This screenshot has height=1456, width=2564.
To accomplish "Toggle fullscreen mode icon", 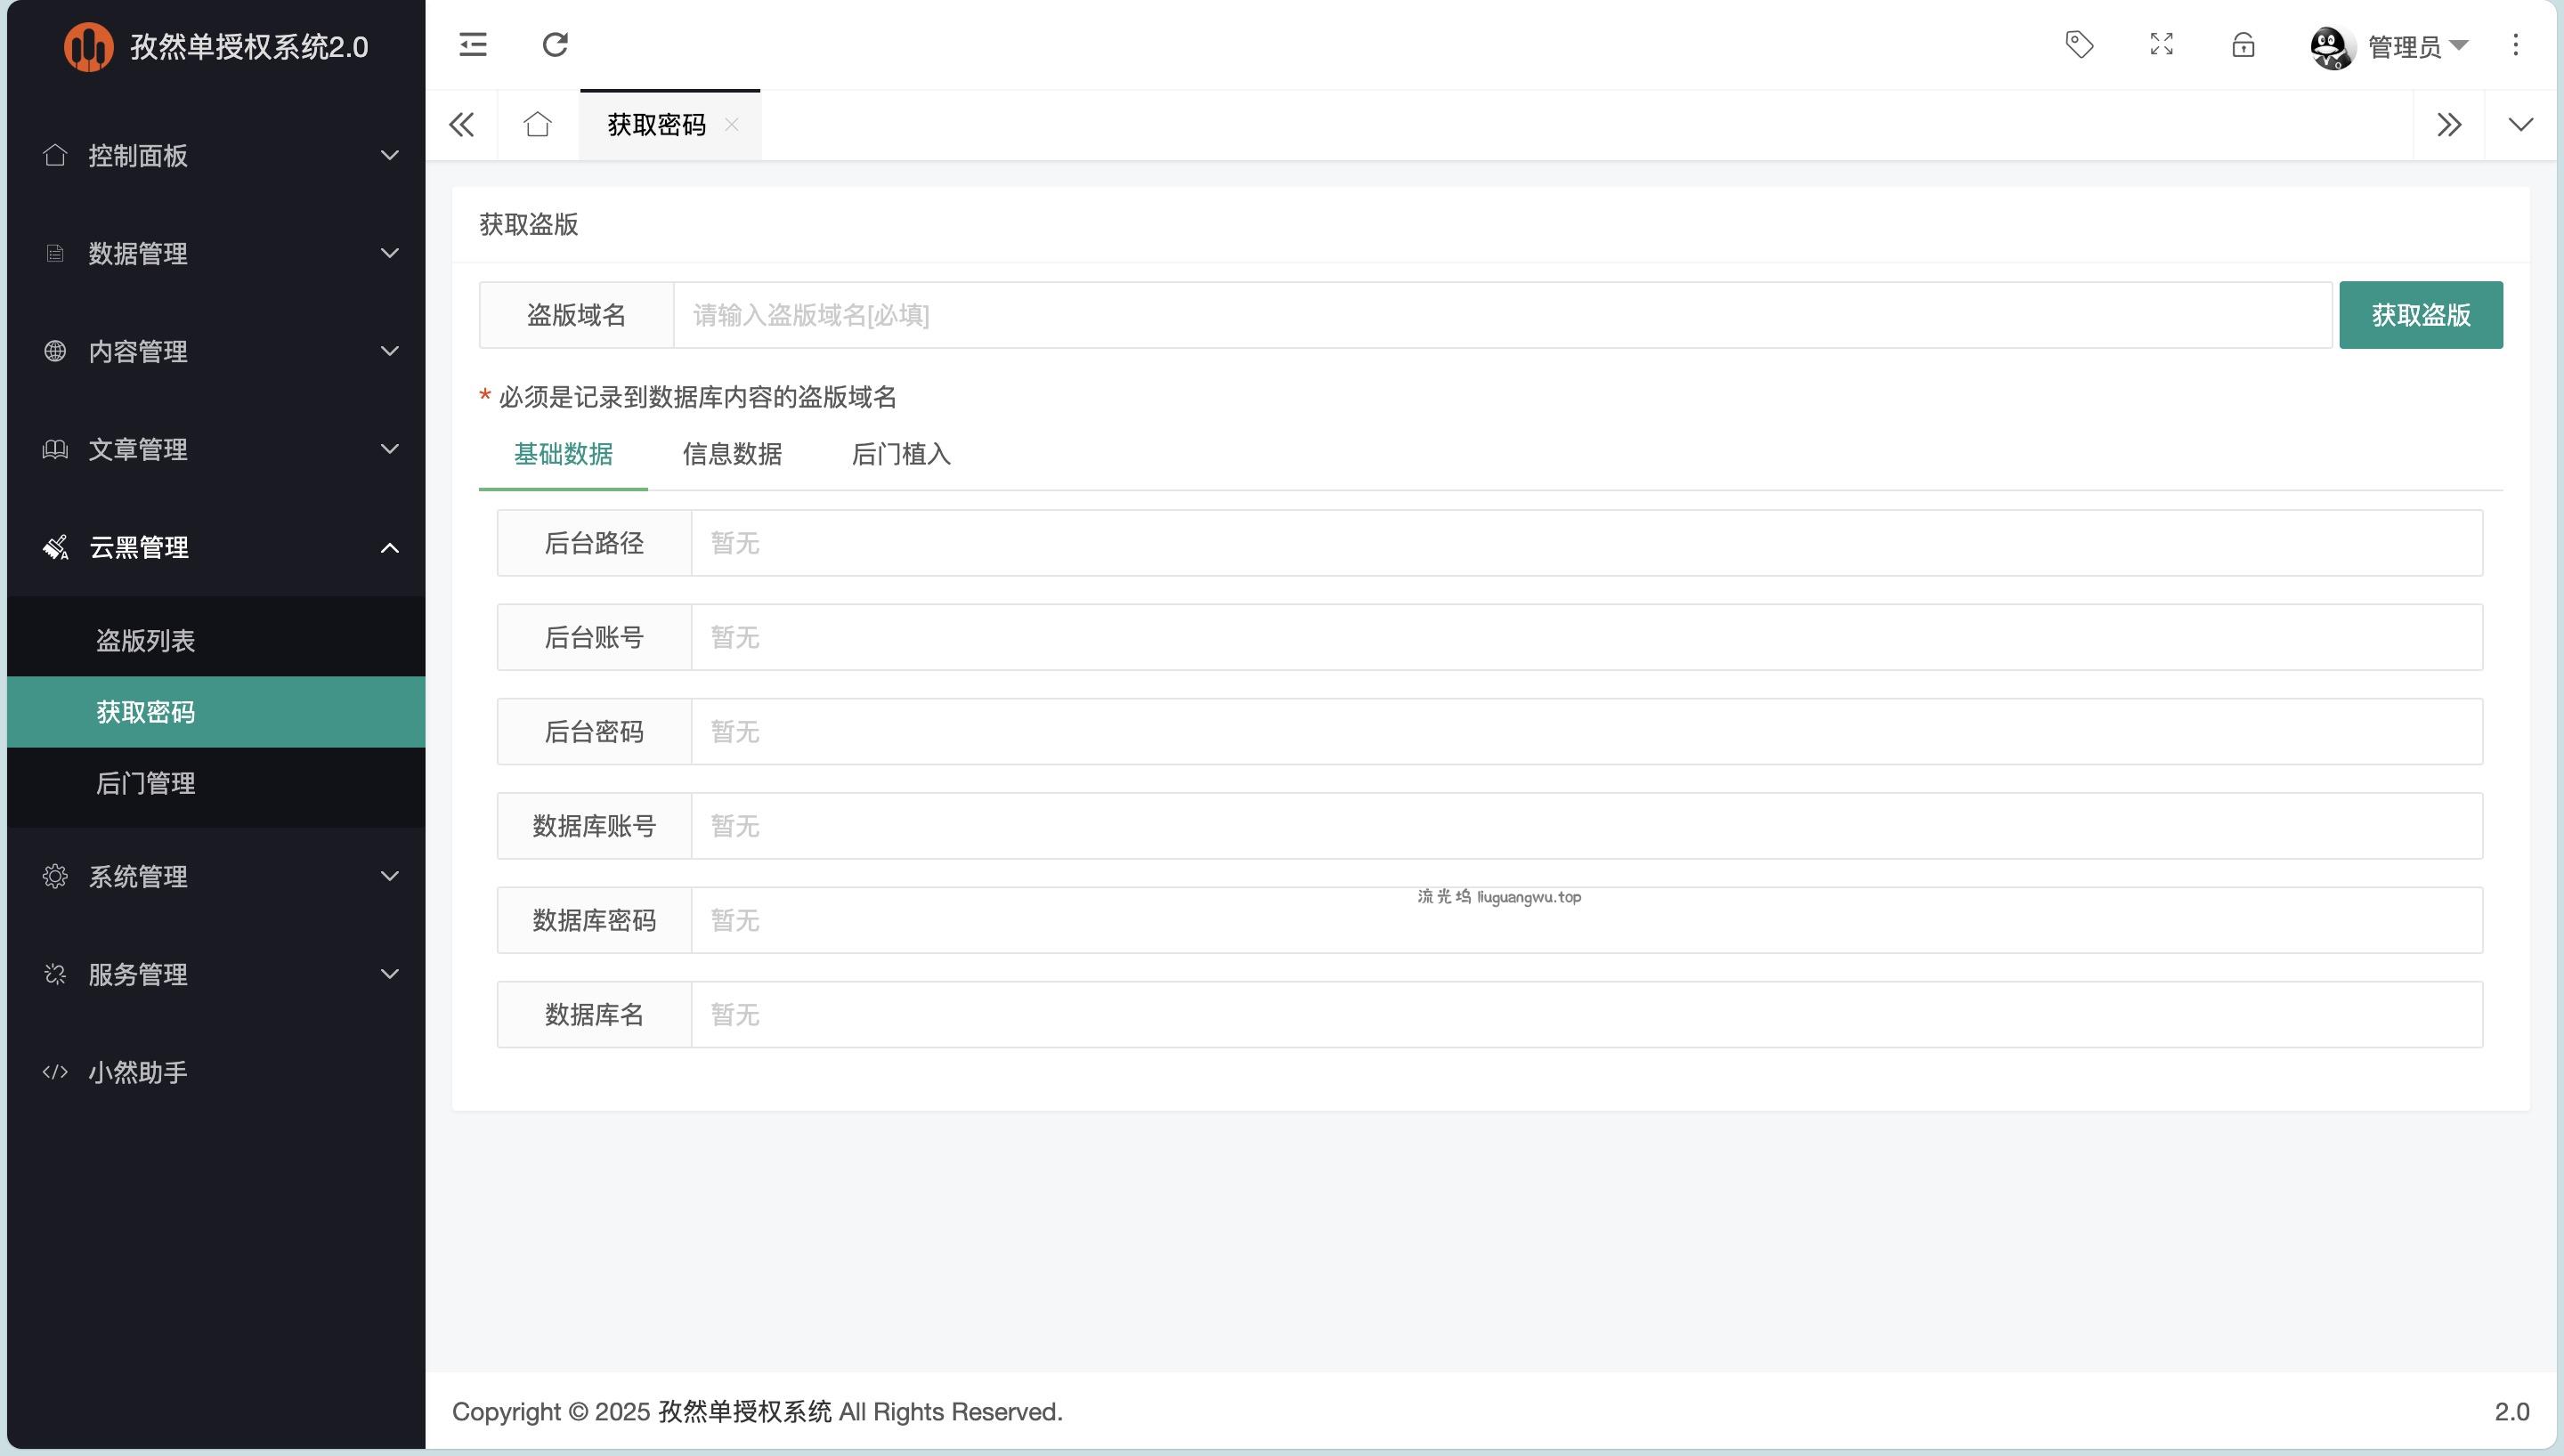I will [x=2161, y=45].
